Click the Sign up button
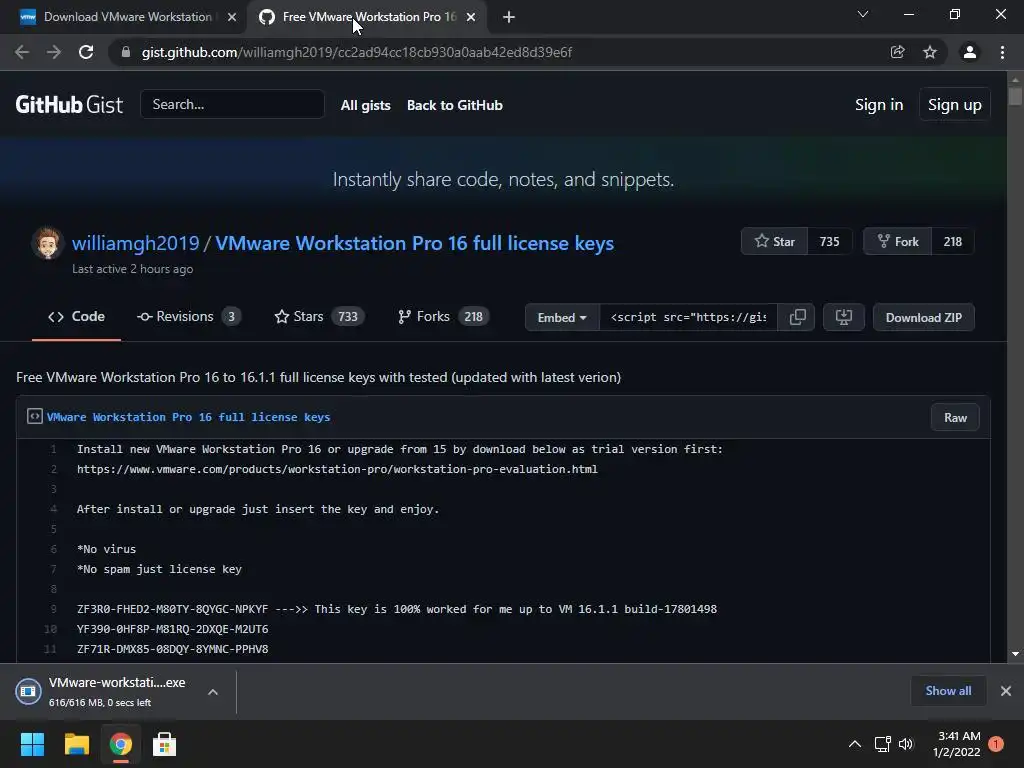 tap(954, 104)
